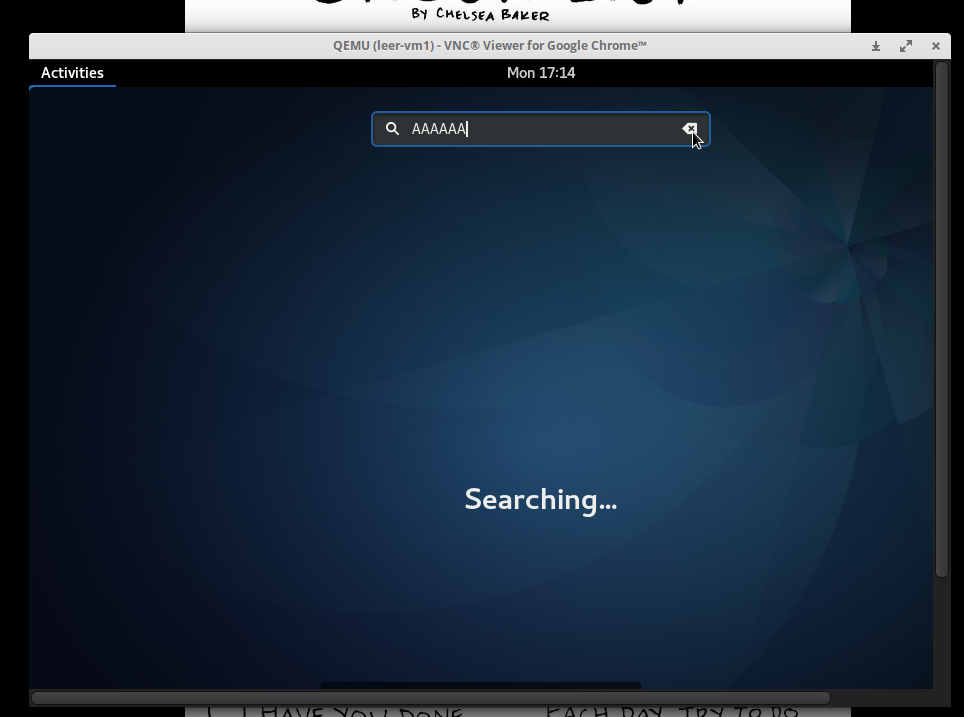Screen dimensions: 964x717
Task: Toggle fullscreen with the VNC expand icon
Action: (906, 46)
